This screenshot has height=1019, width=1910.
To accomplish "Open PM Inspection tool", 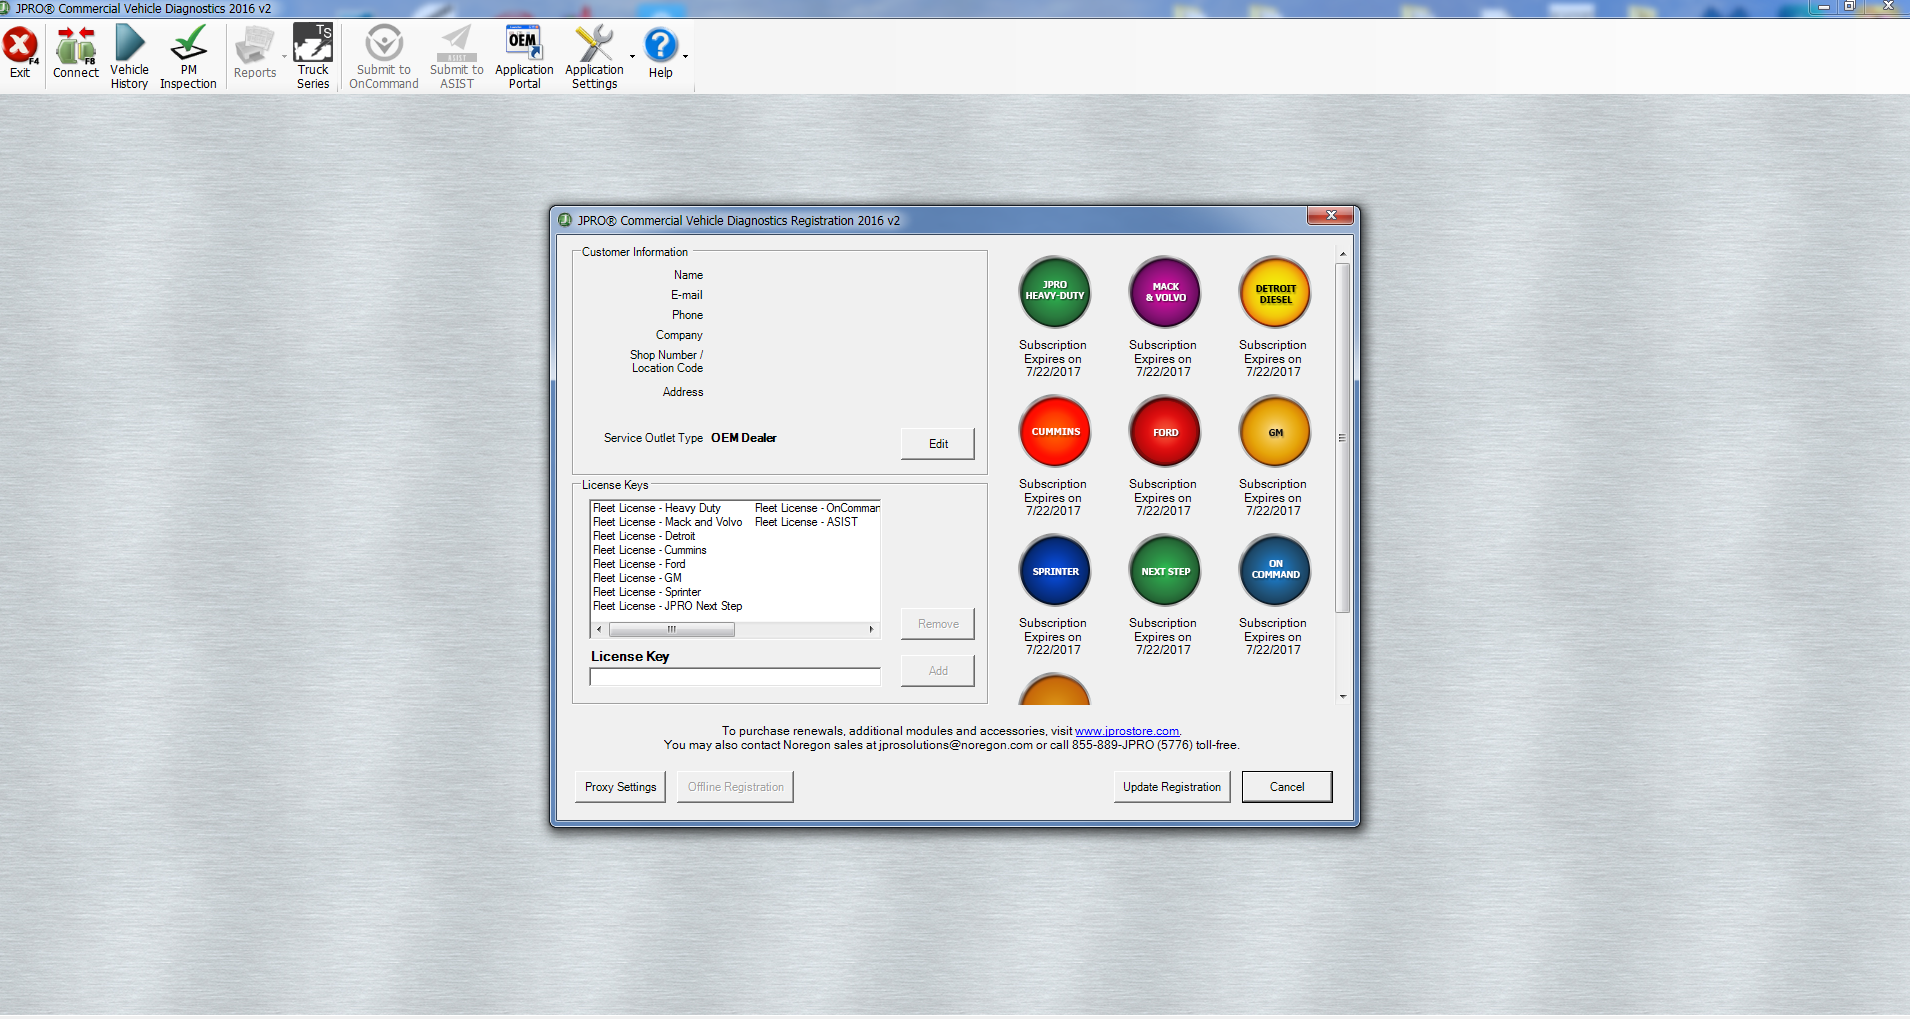I will 188,57.
